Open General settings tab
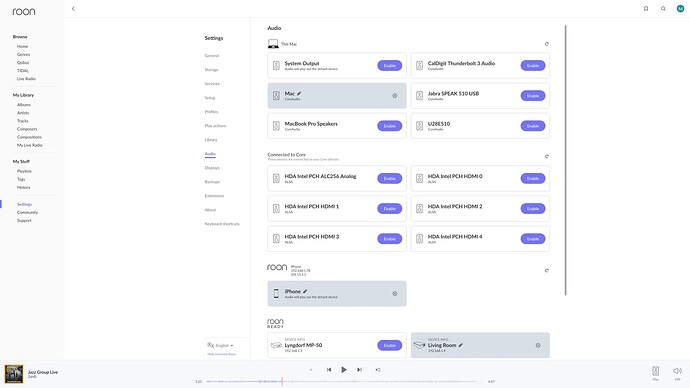Screen dimensions: 690x388 pos(212,56)
